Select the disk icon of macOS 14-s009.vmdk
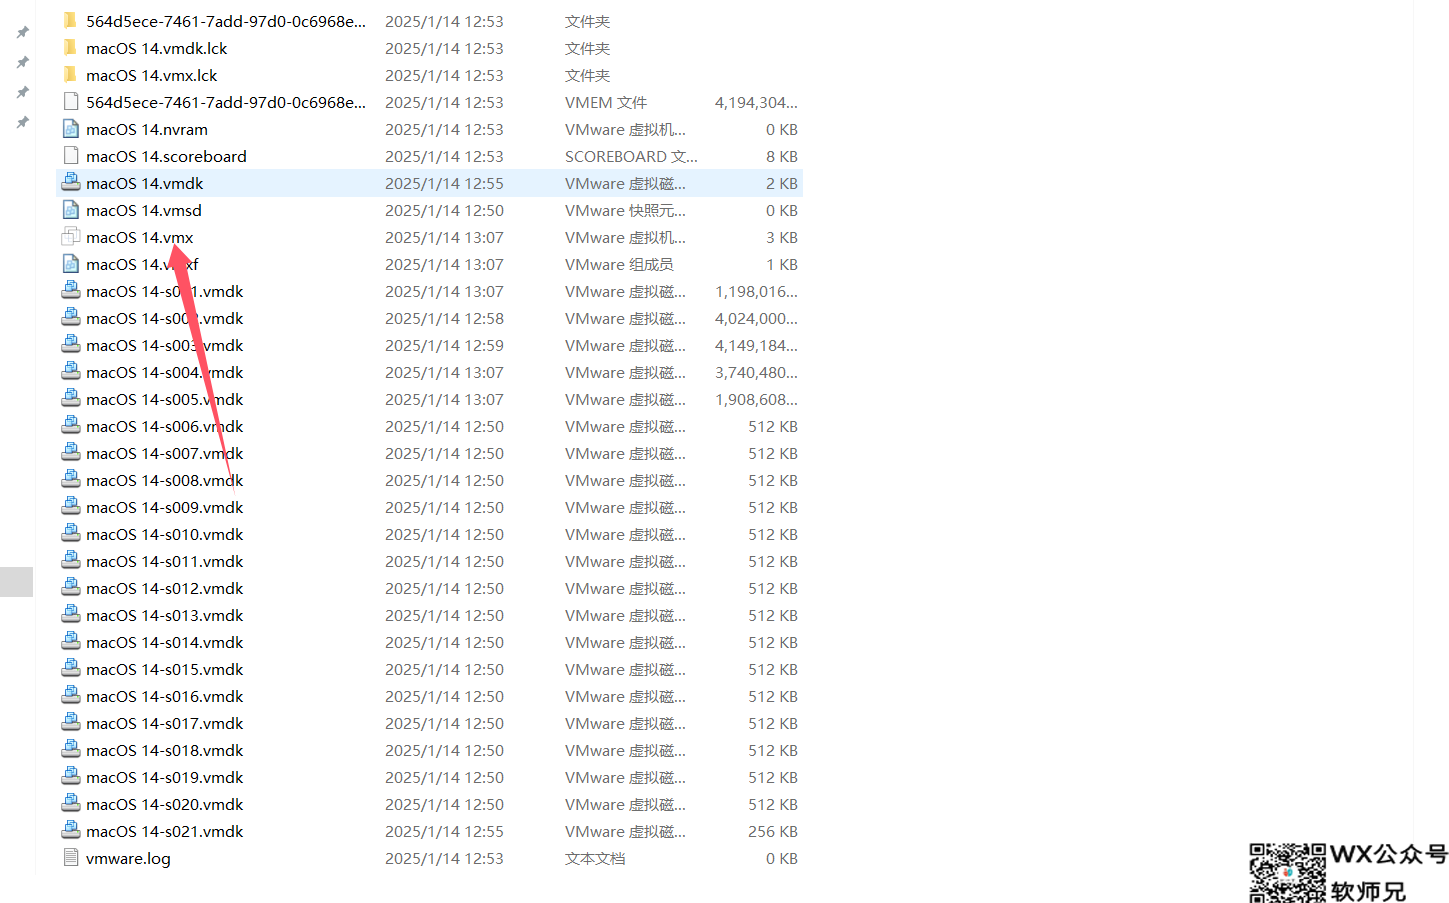Screen dimensions: 1449x903 [70, 507]
